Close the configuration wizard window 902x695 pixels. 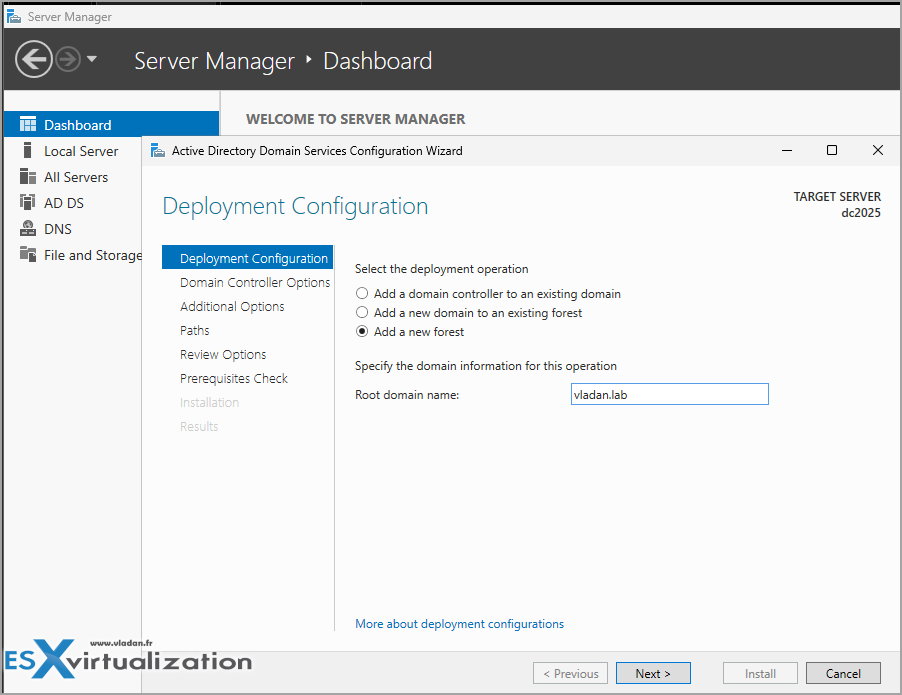click(x=877, y=150)
